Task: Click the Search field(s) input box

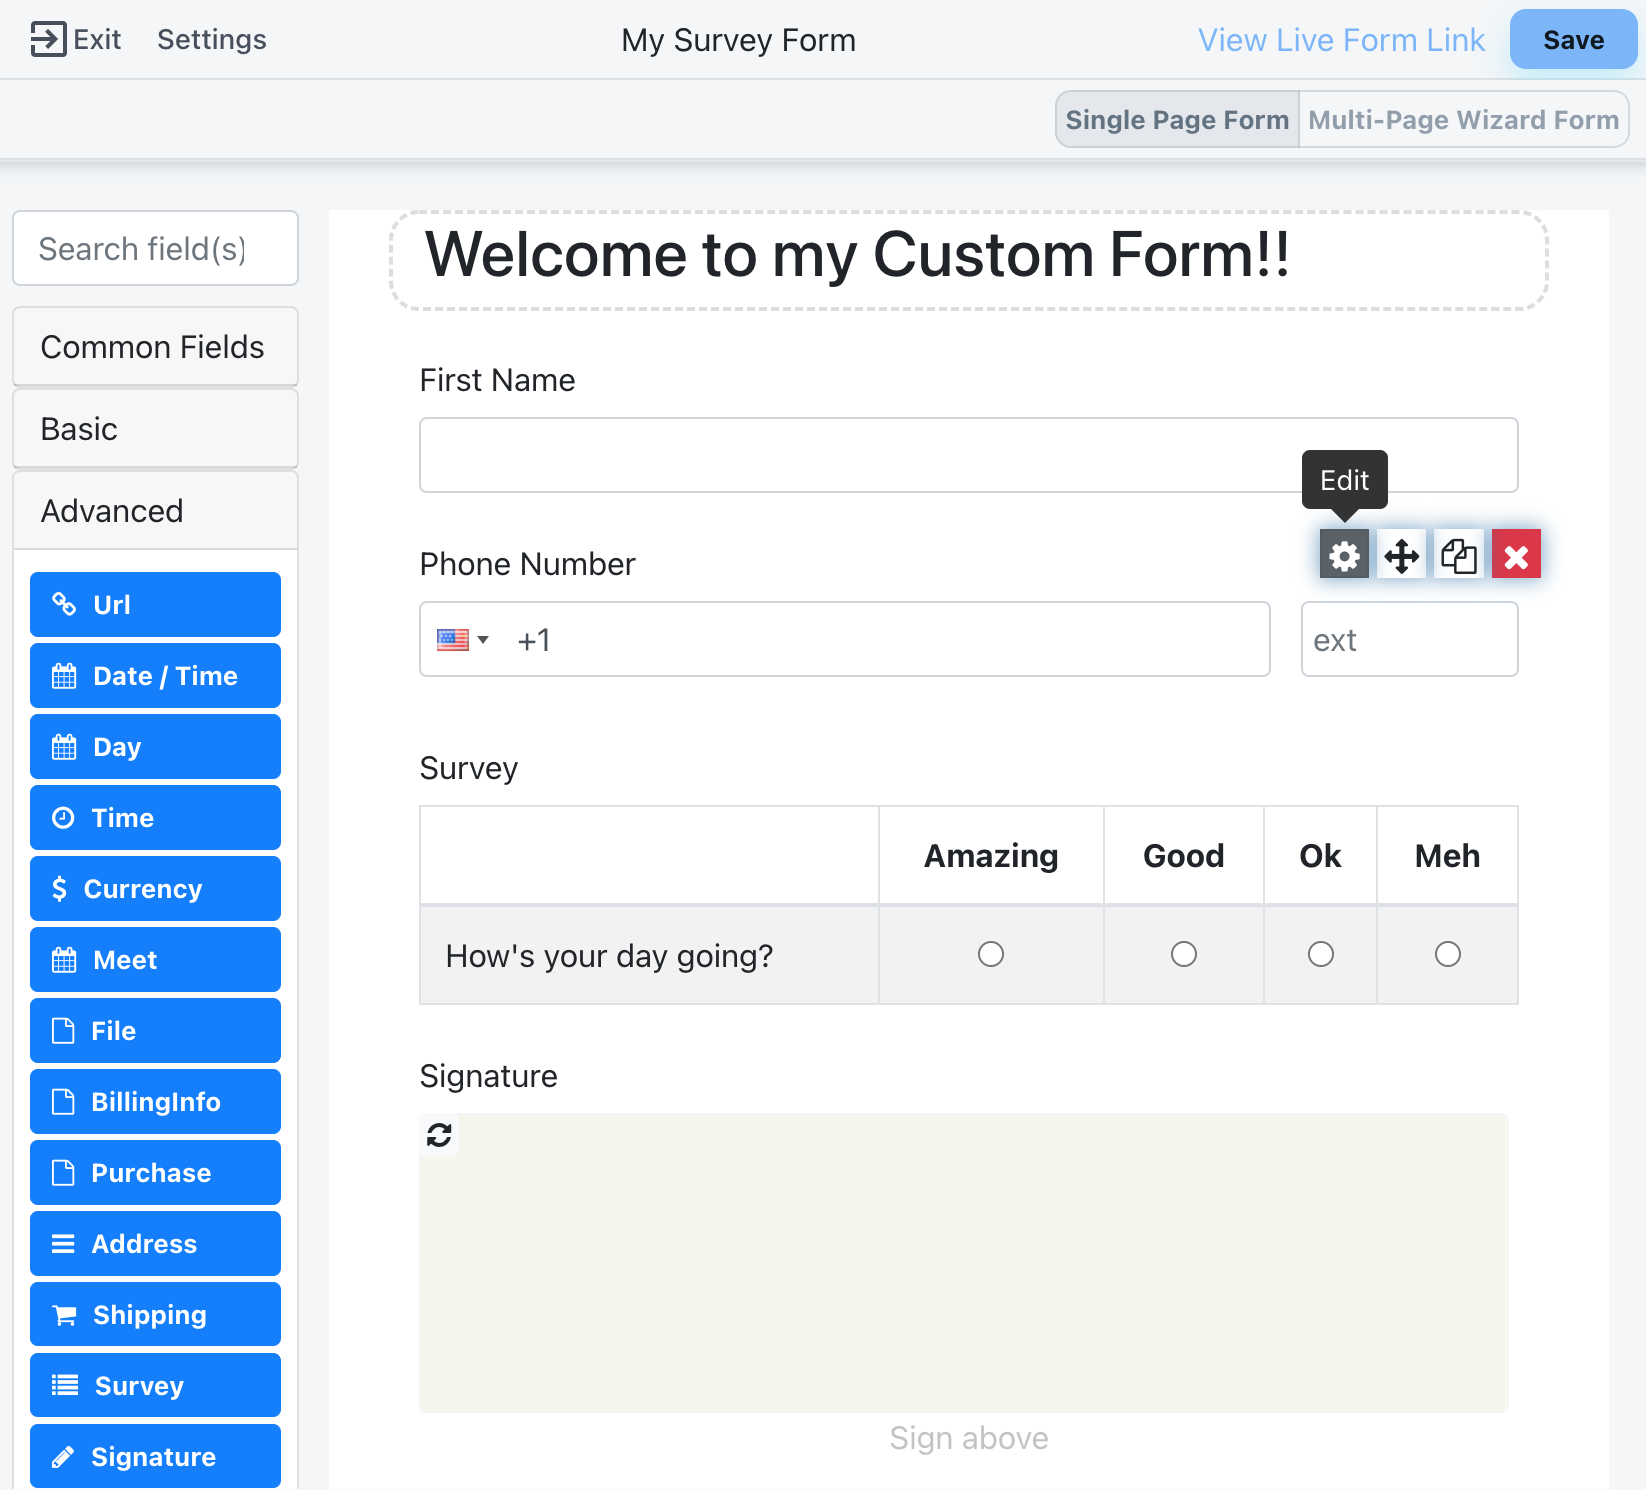Action: (155, 248)
